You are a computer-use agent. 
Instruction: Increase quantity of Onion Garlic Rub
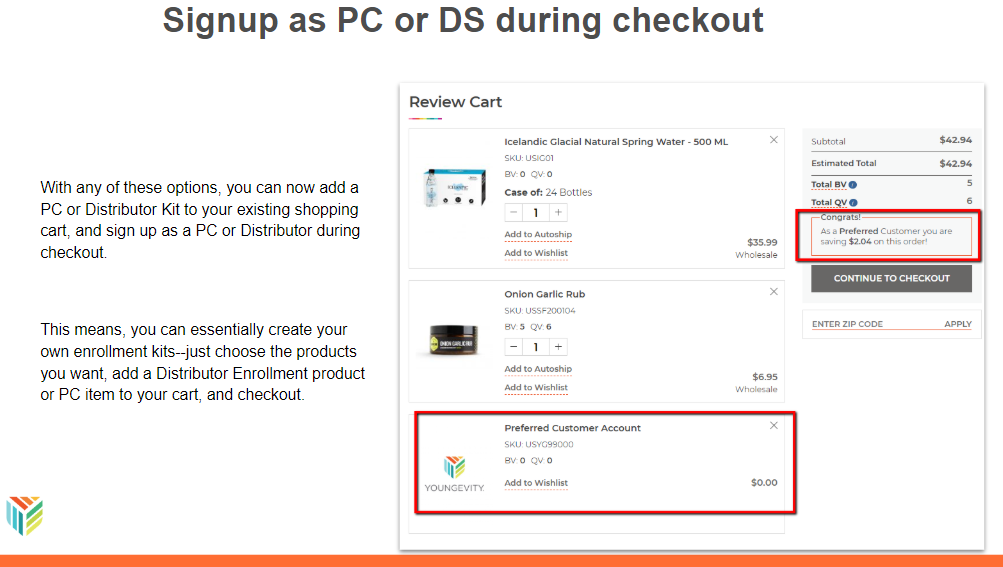[x=558, y=347]
